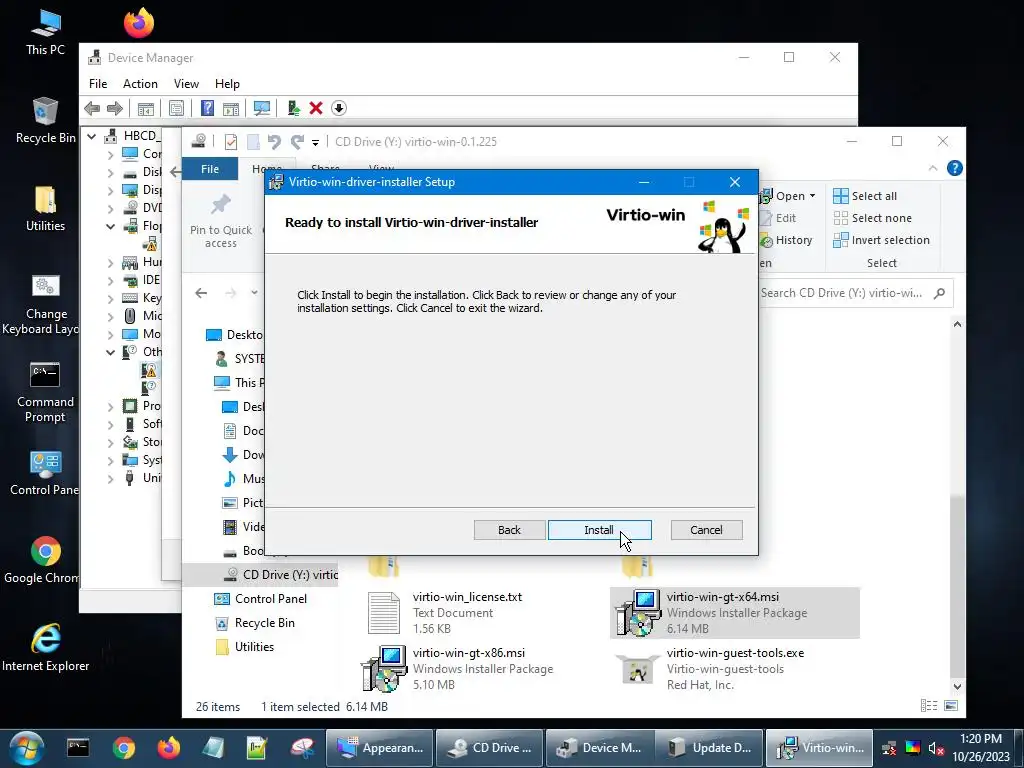Click the Search CD Drive field
This screenshot has width=1024, height=768.
(854, 293)
